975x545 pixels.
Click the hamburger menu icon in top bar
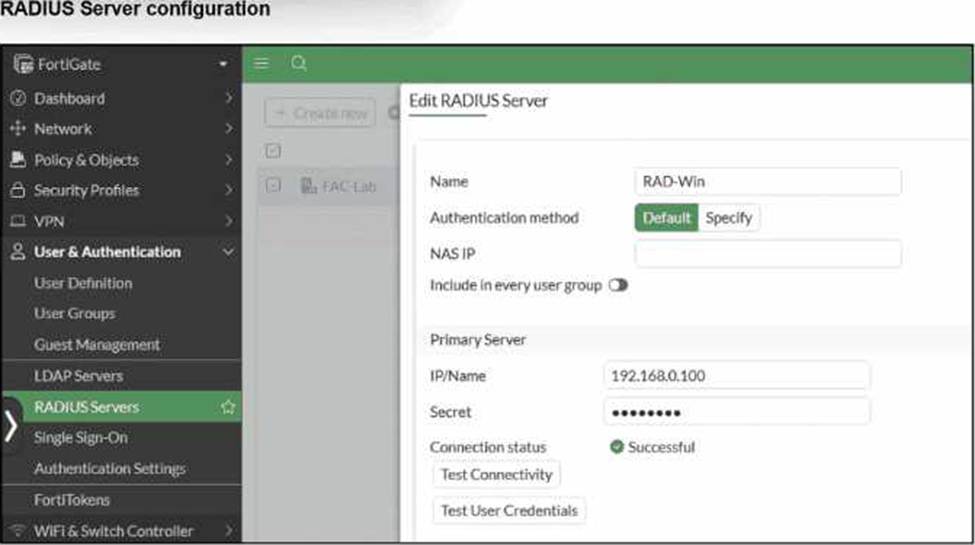pos(261,64)
